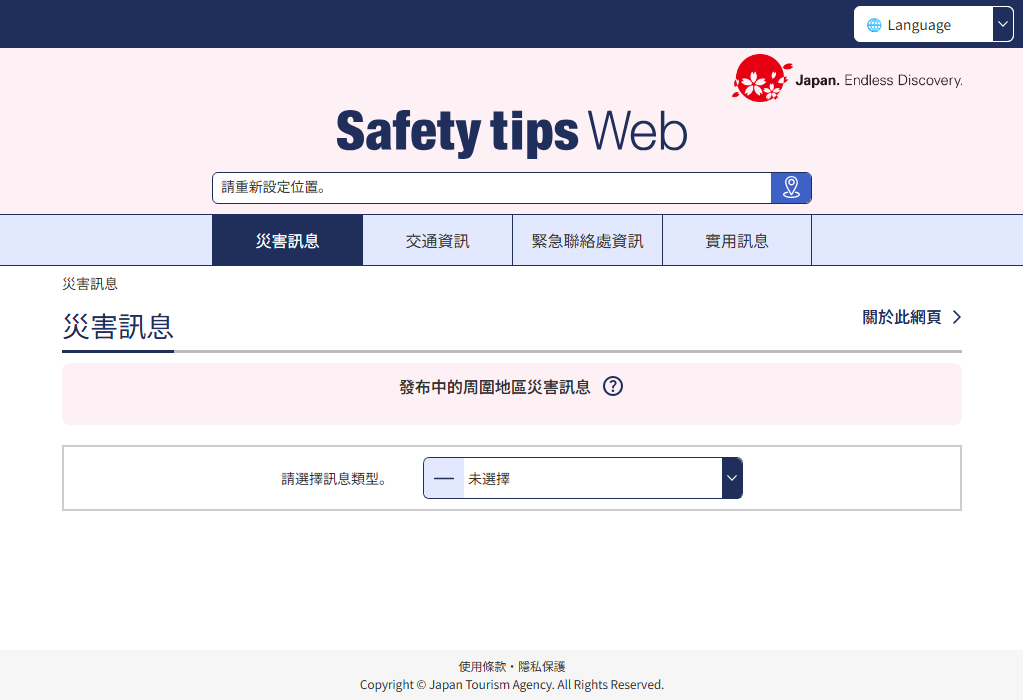Viewport: 1023px width, 700px height.
Task: Open the 緊急聯絡處資訊 tab
Action: click(587, 241)
